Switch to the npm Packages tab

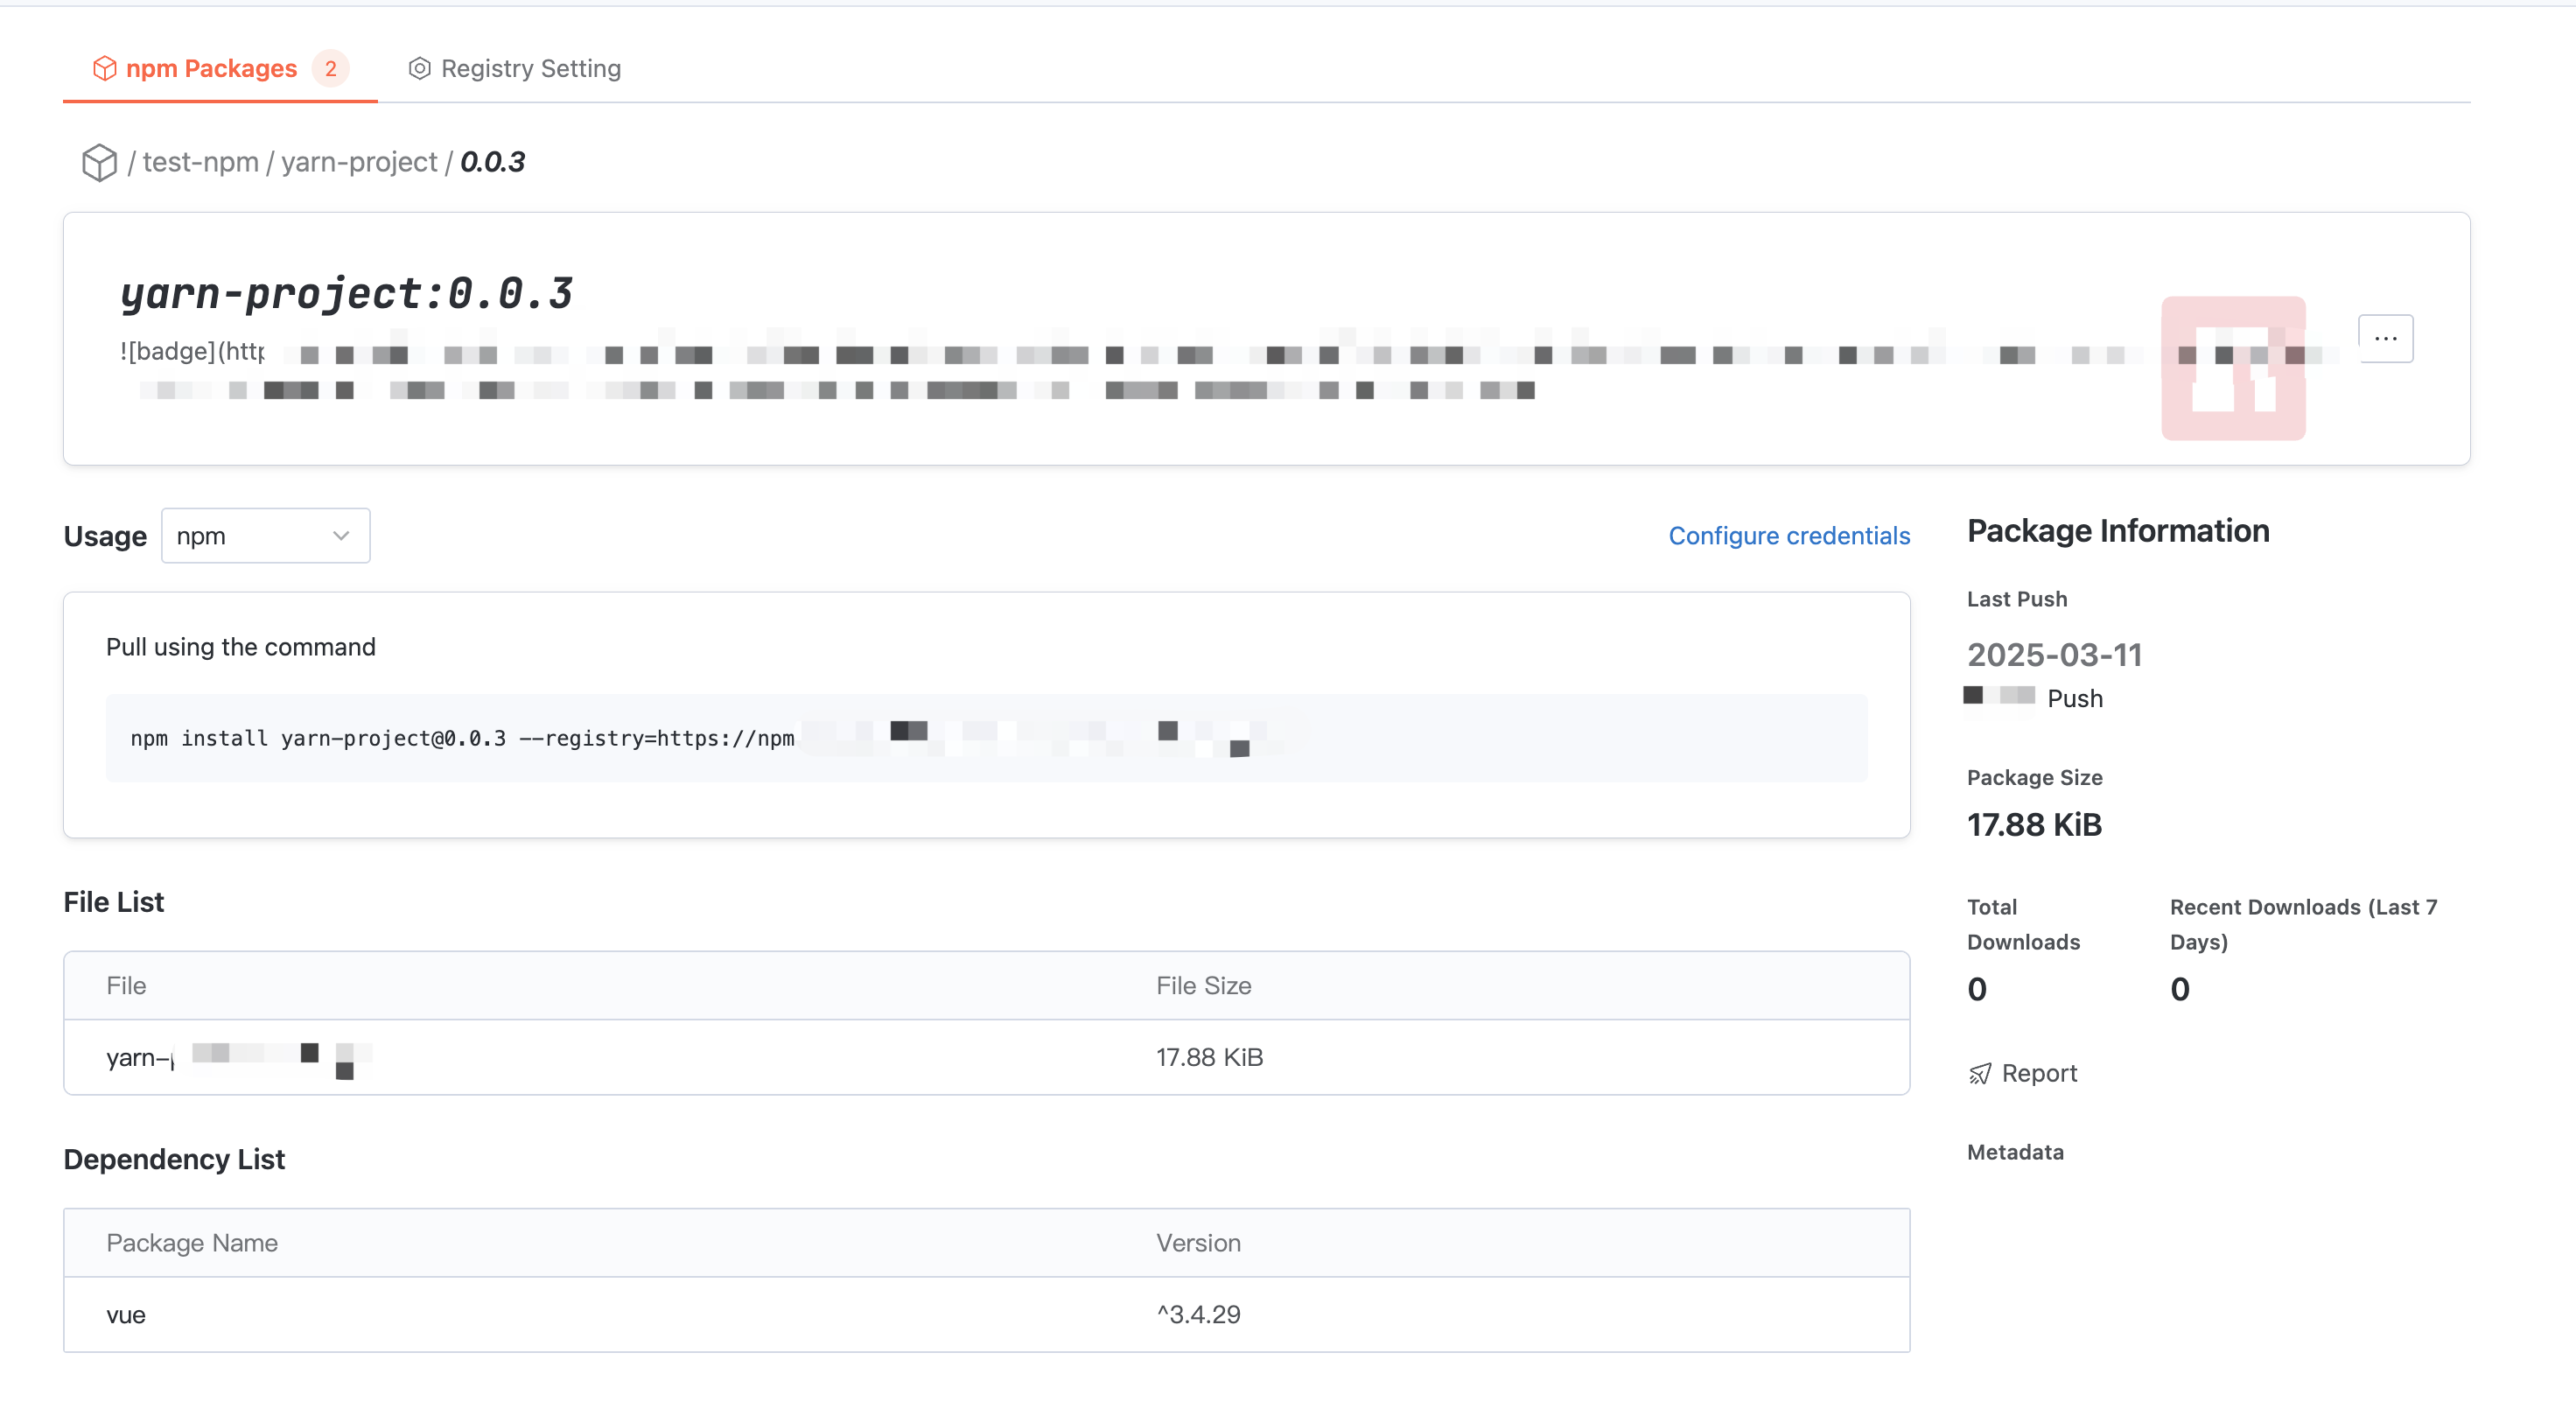(x=211, y=68)
